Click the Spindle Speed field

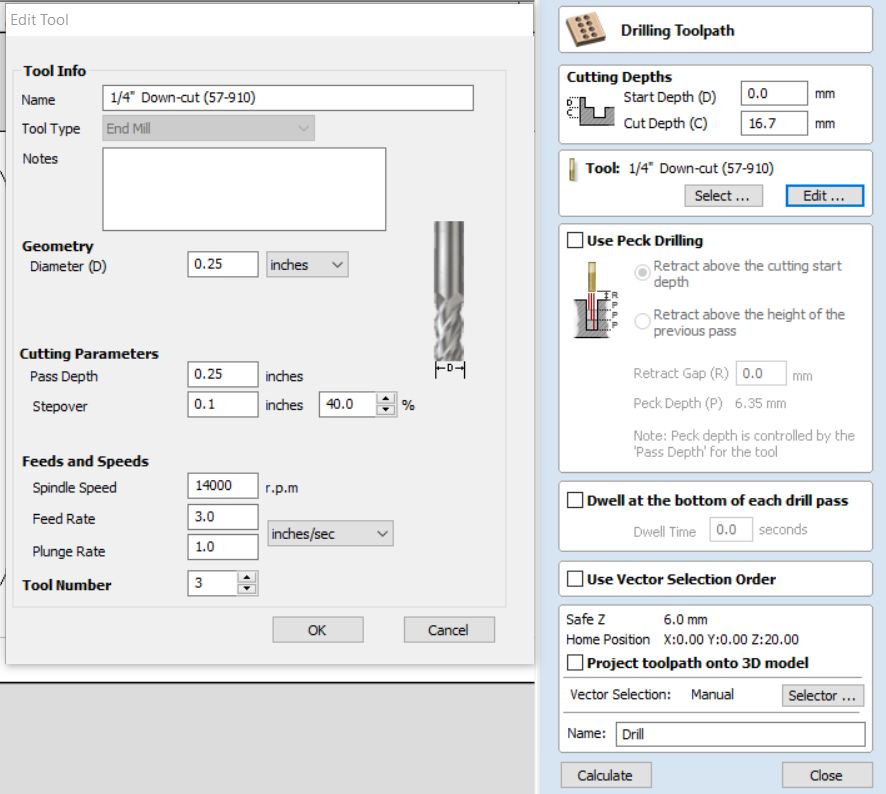point(223,485)
